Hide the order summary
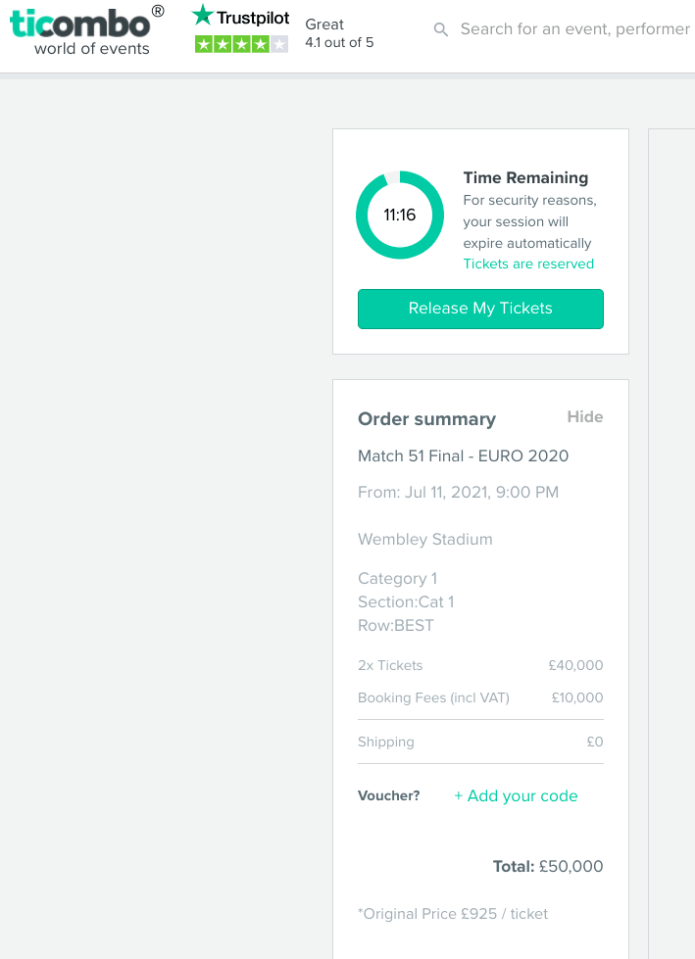This screenshot has width=695, height=959. 584,417
